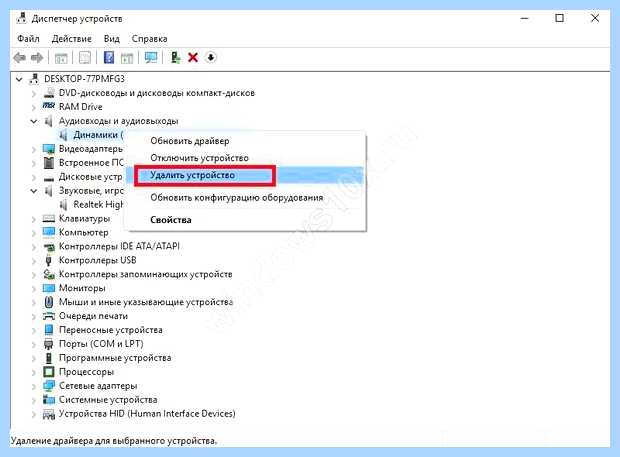620x457 pixels.
Task: Select the Realtek High device row
Action: (x=91, y=205)
